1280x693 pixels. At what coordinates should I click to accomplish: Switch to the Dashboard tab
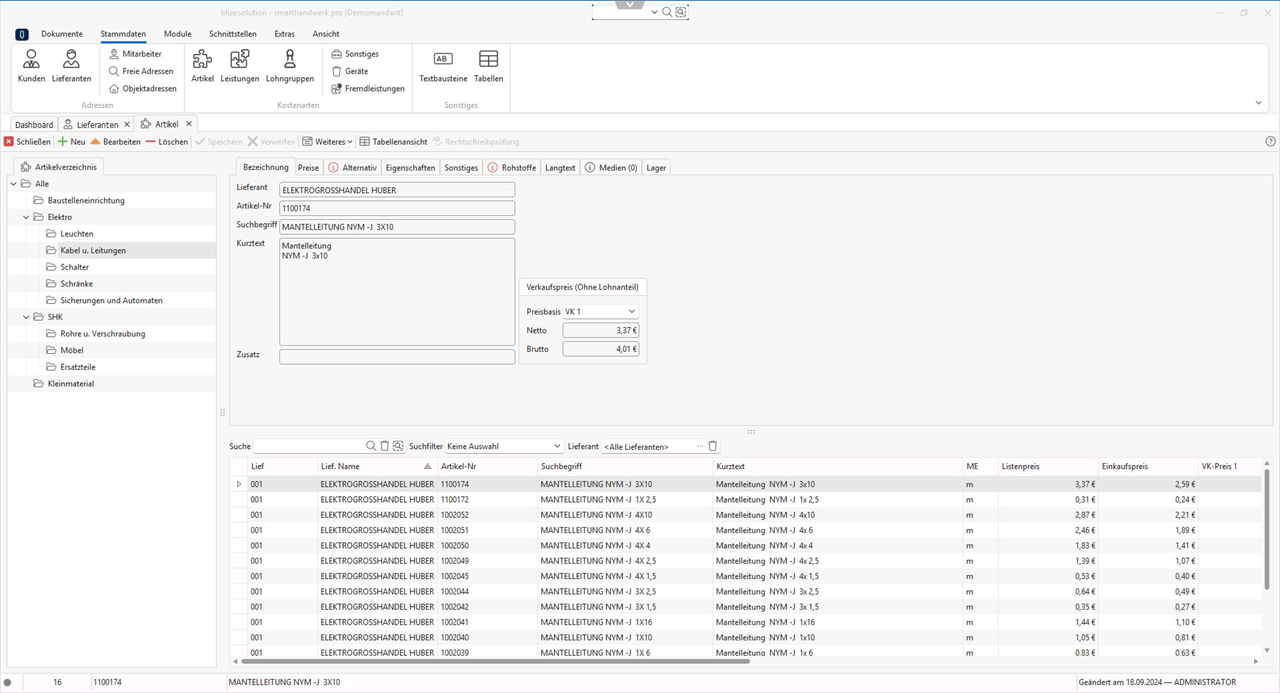[34, 124]
